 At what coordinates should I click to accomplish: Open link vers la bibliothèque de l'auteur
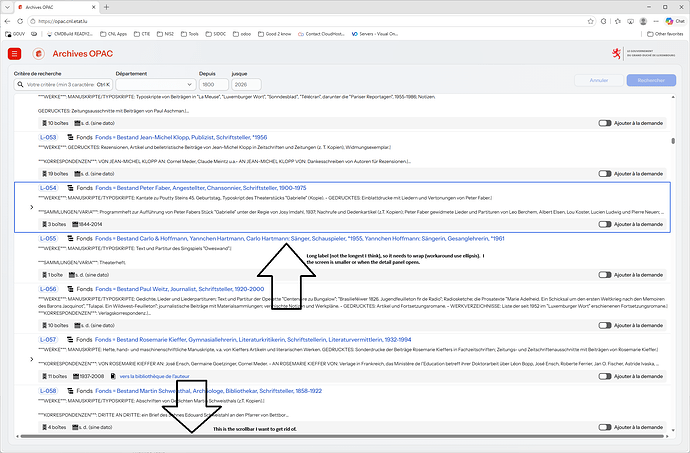click(x=154, y=376)
